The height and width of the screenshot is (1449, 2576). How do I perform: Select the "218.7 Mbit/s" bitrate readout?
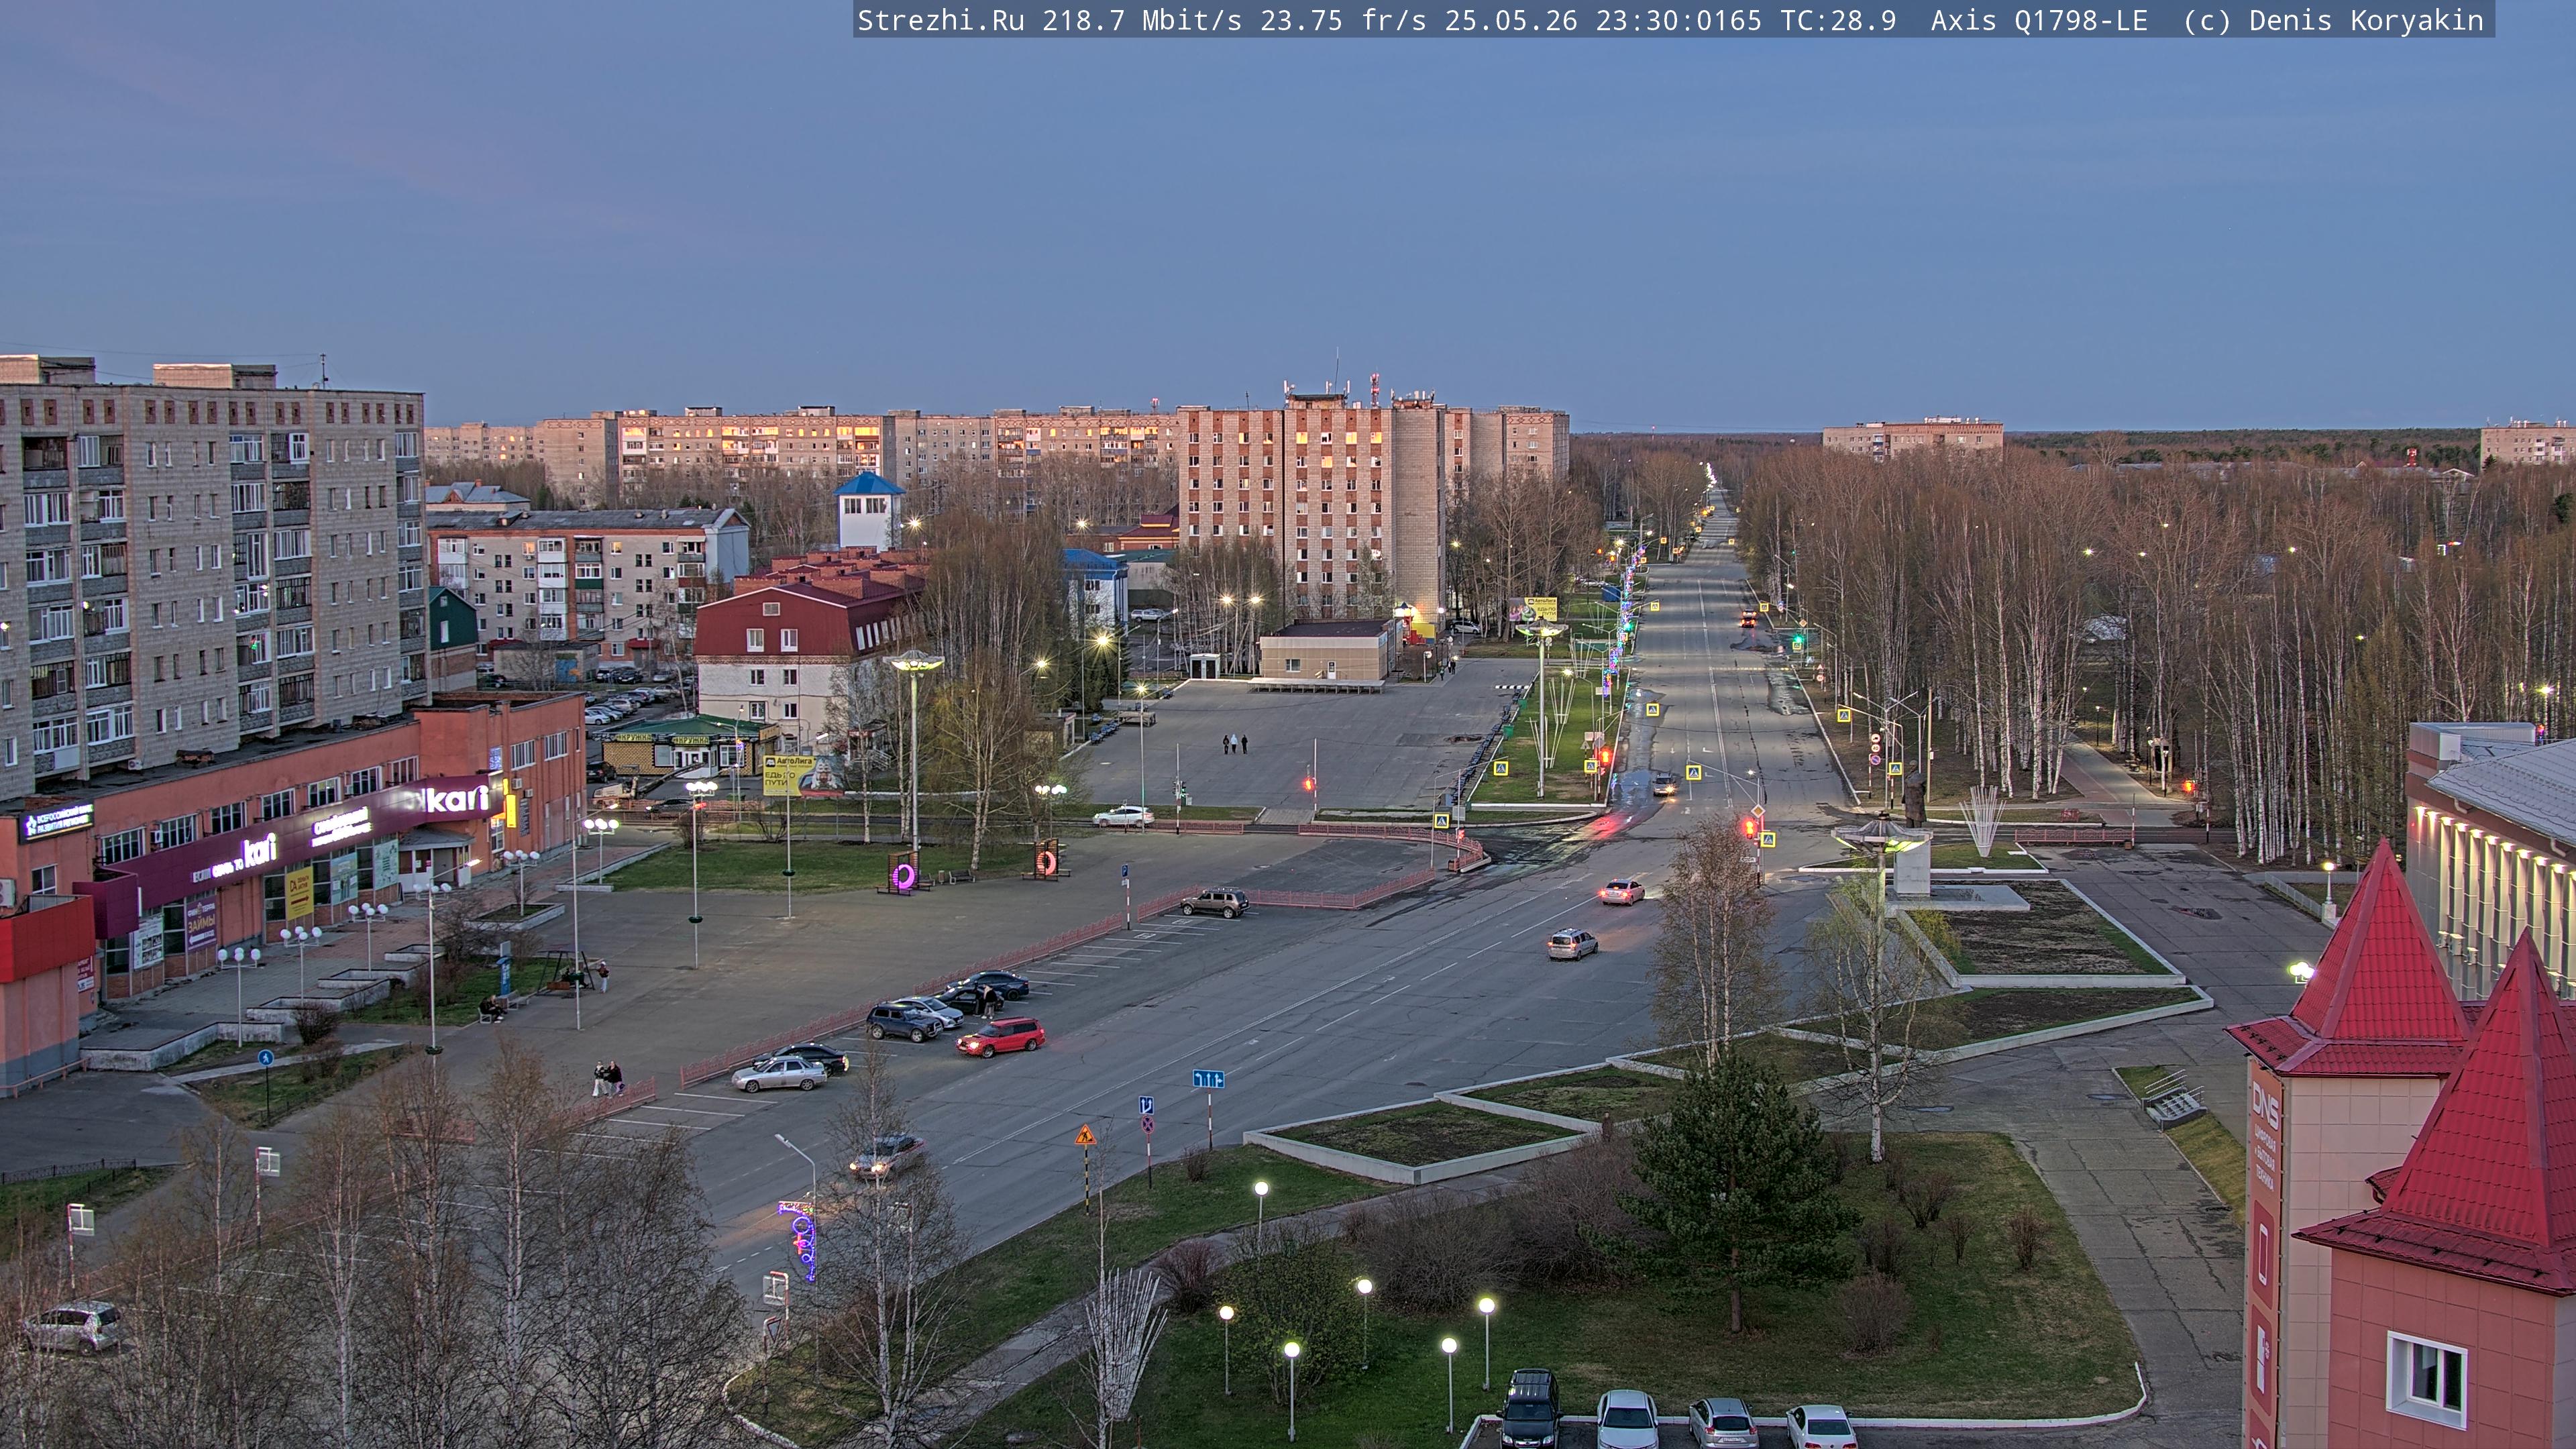[1142, 20]
